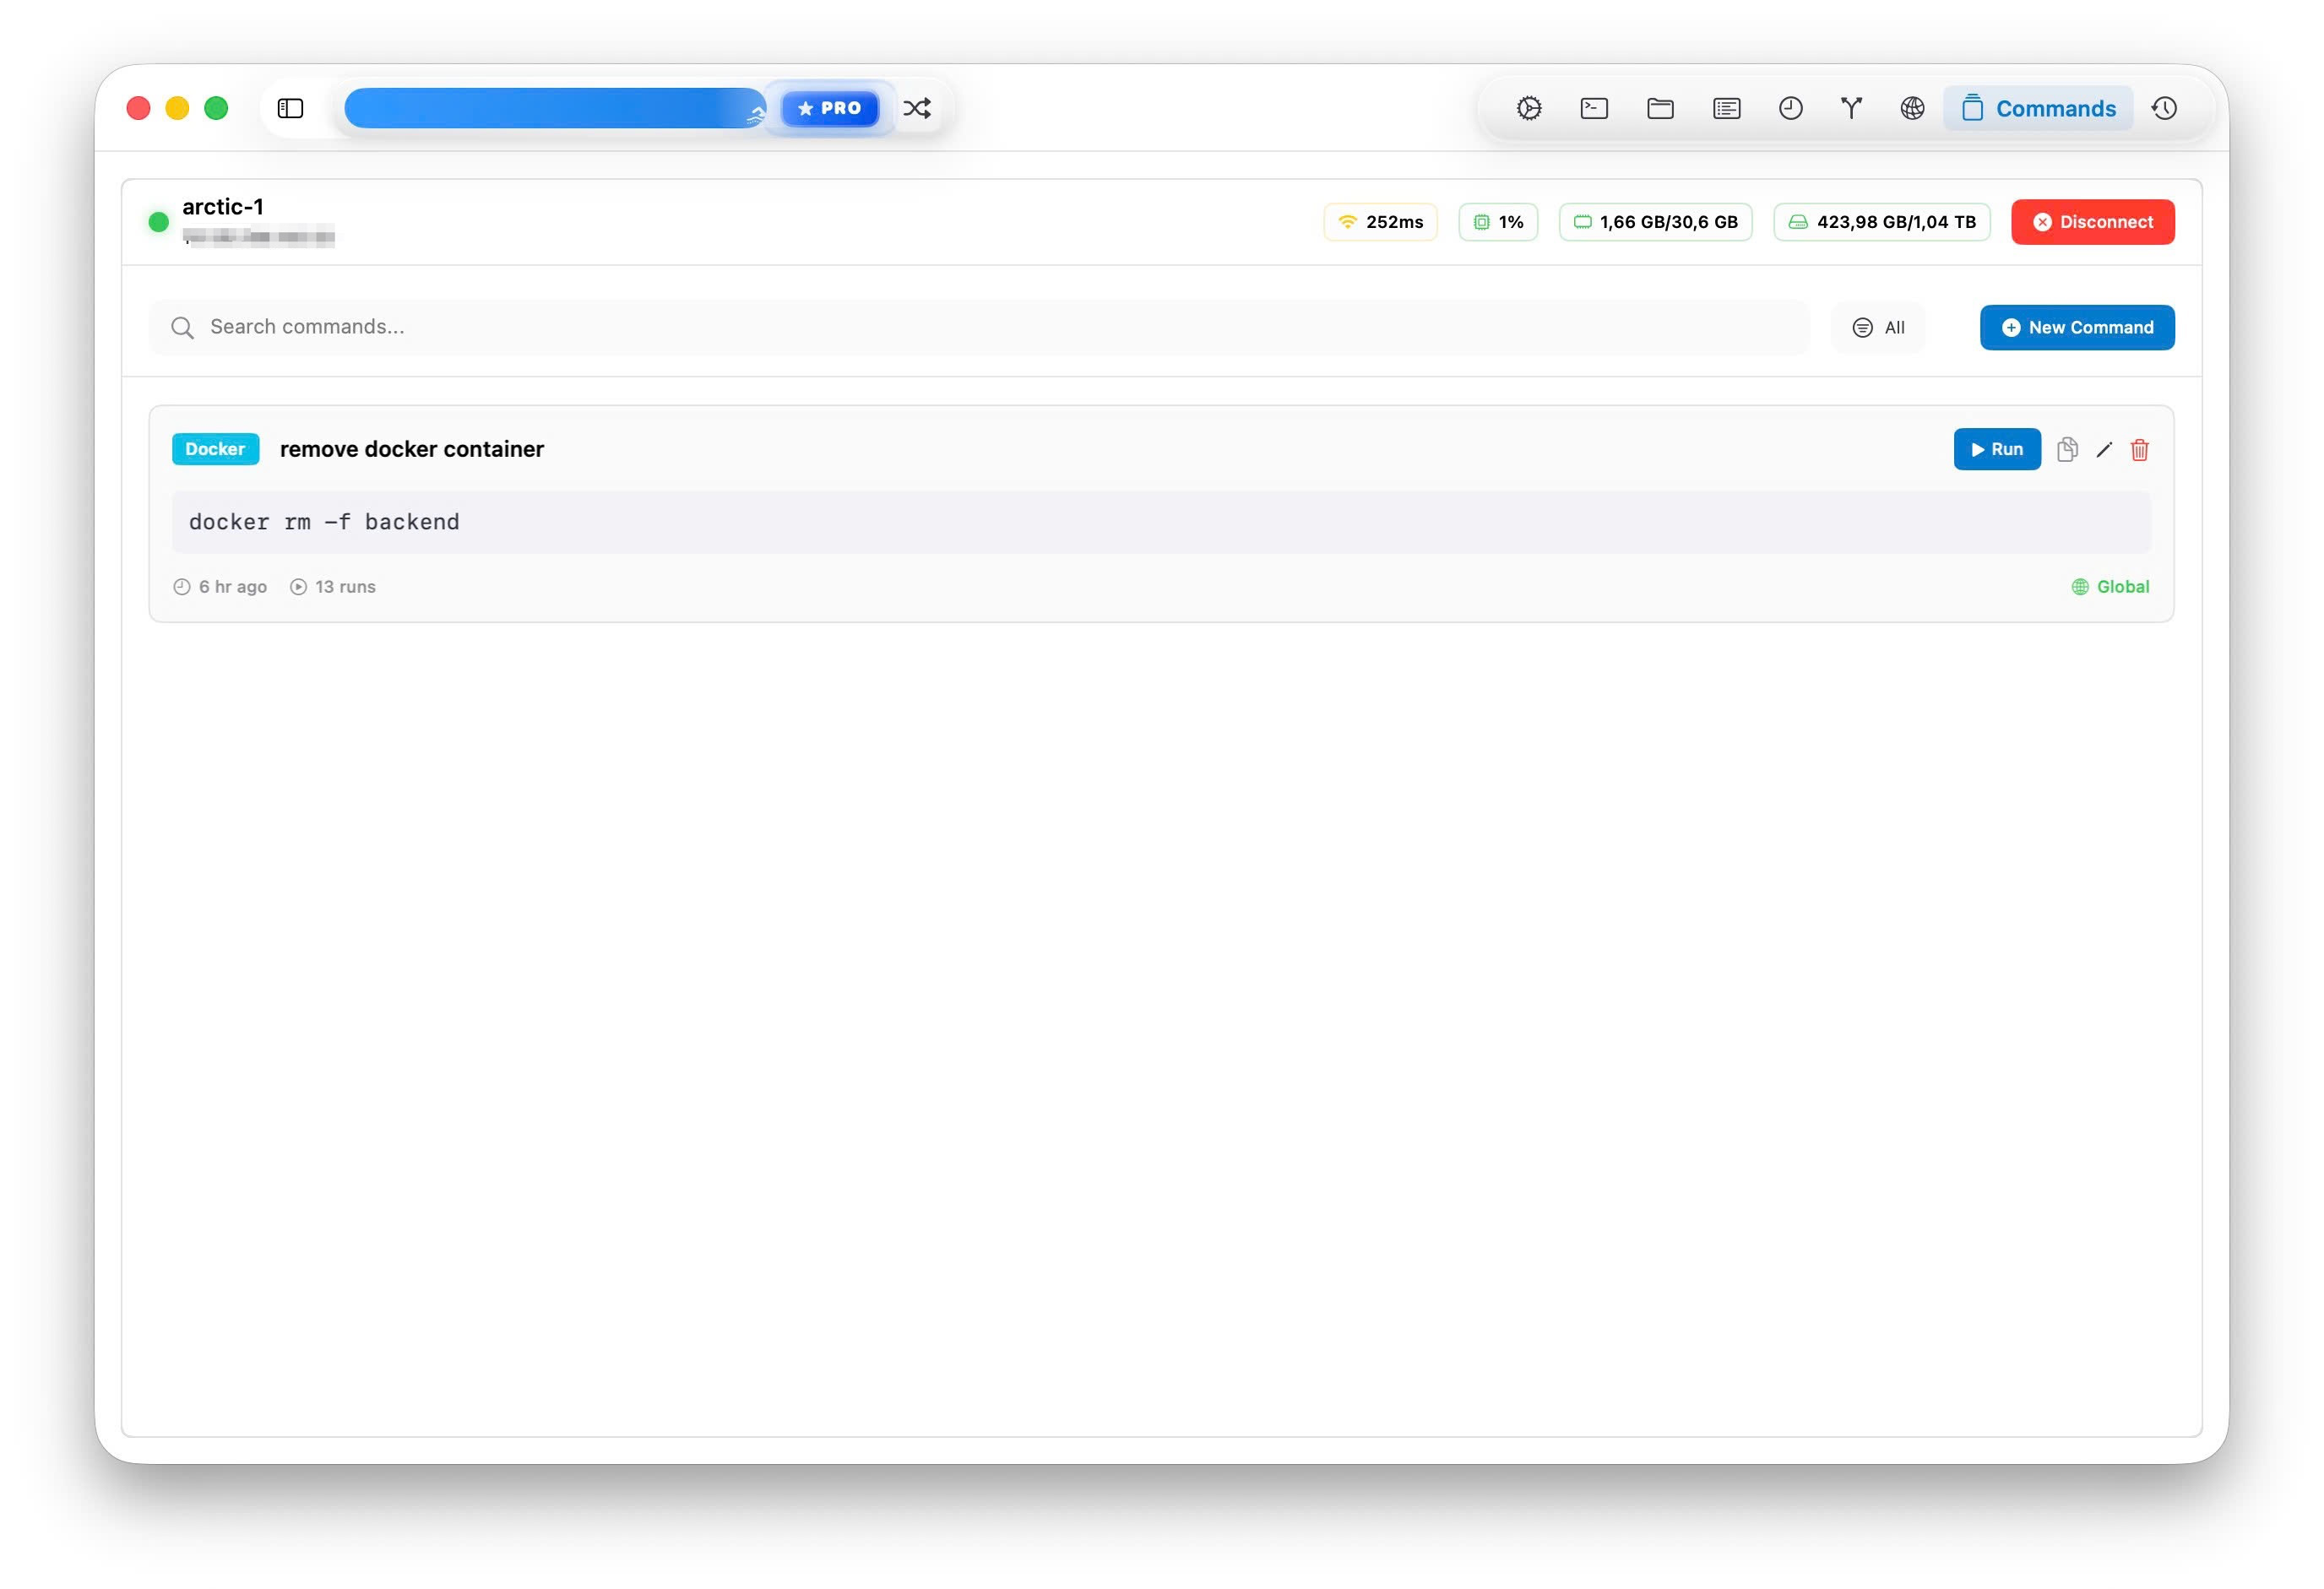Image resolution: width=2324 pixels, height=1589 pixels.
Task: Click the shuffle arrows icon
Action: pyautogui.click(x=917, y=108)
